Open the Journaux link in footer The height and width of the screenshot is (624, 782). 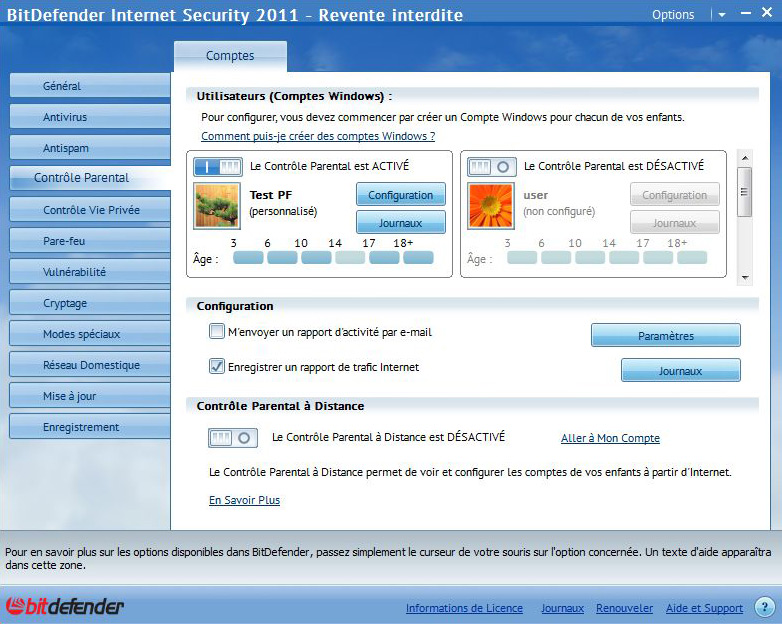[562, 608]
